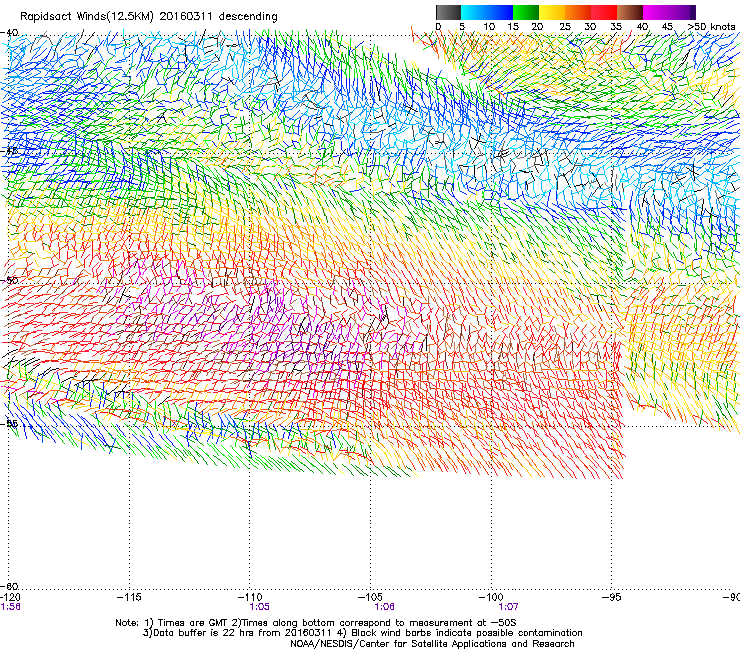Click the '>50 knots' legend label
Image resolution: width=740 pixels, height=650 pixels.
pos(711,27)
